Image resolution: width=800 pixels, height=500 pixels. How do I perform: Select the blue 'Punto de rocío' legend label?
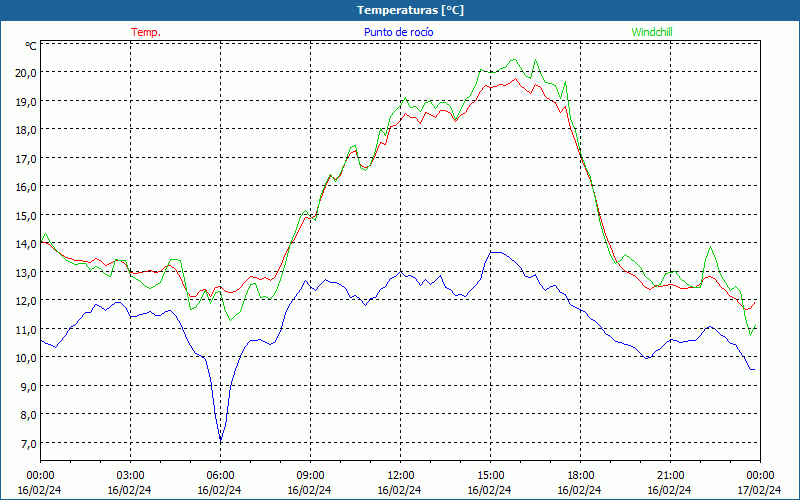pos(398,32)
